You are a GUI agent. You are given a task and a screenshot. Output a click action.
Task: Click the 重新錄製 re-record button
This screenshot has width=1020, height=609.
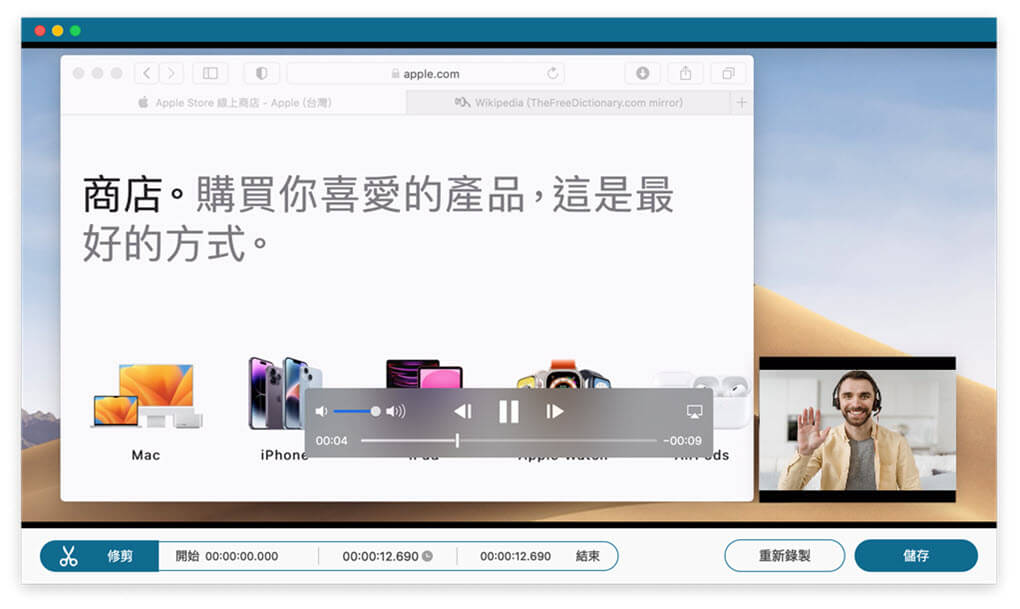coord(785,556)
